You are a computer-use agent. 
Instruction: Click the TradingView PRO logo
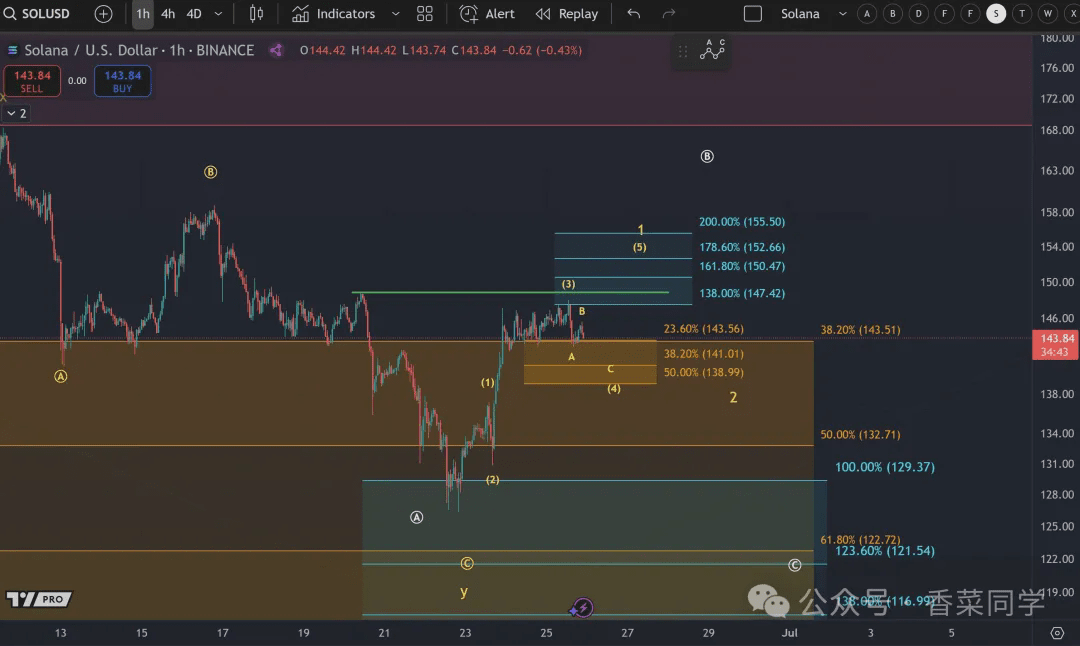tap(39, 599)
